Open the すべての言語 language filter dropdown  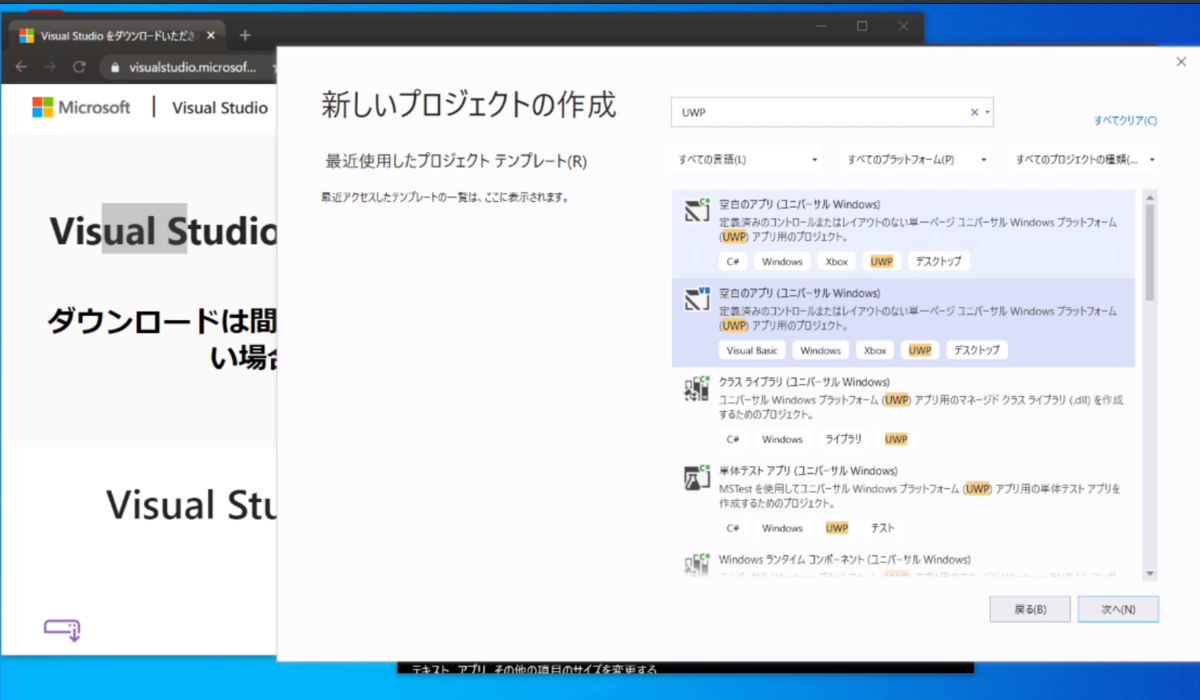(x=746, y=159)
